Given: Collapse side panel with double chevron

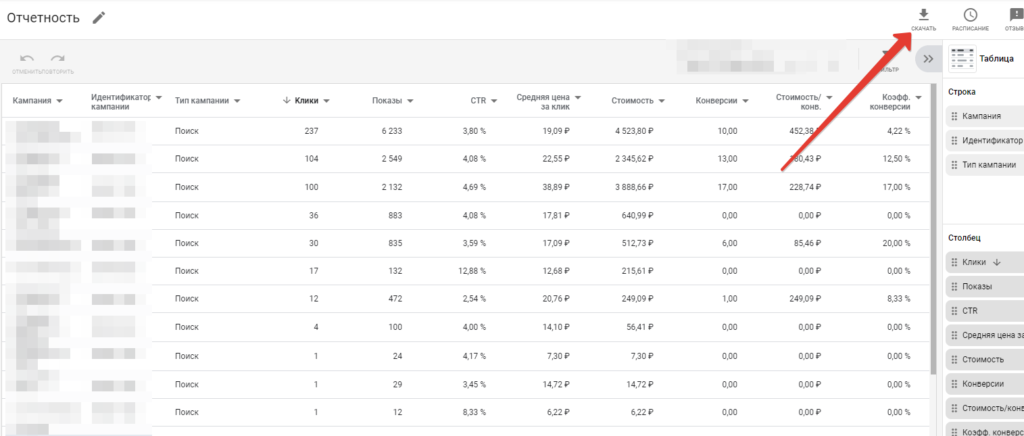Looking at the screenshot, I should (928, 59).
